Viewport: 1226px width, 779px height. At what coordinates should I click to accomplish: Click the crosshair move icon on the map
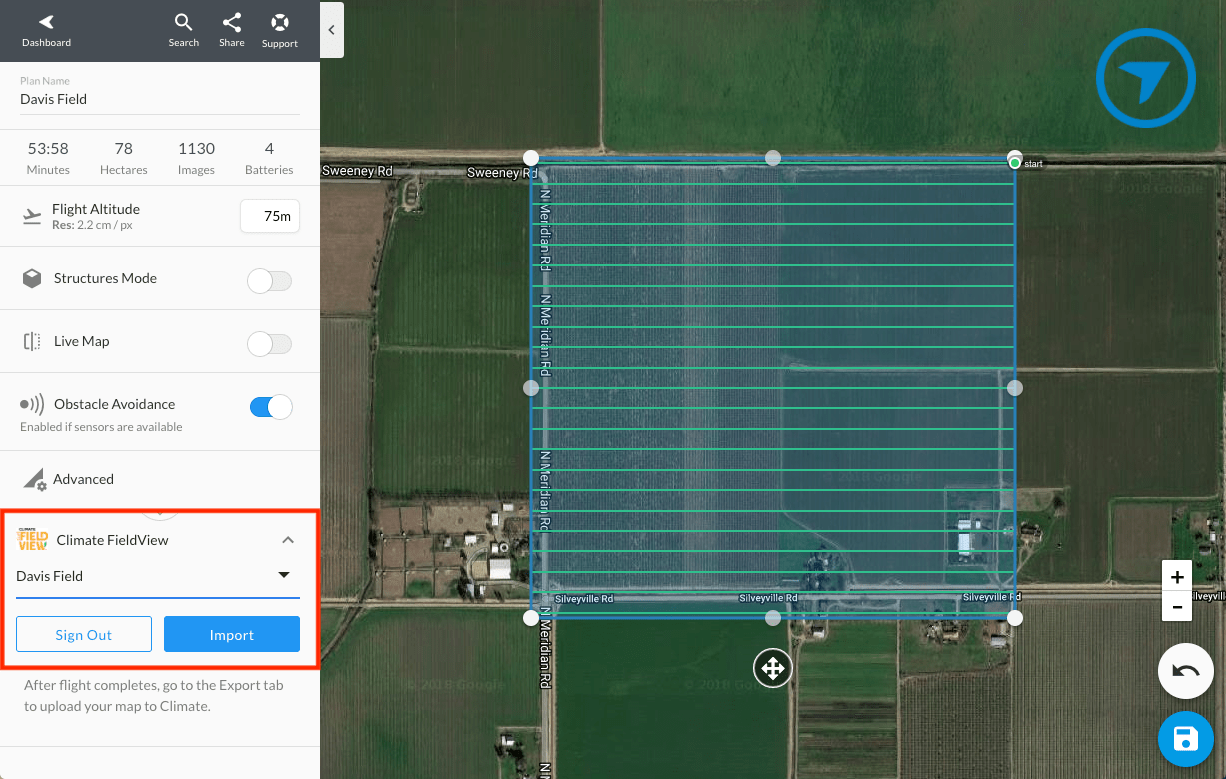coord(772,667)
